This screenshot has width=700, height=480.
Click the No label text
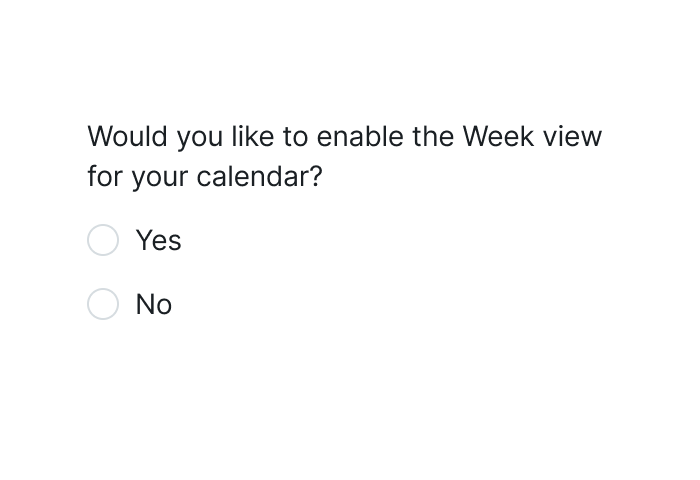click(154, 304)
